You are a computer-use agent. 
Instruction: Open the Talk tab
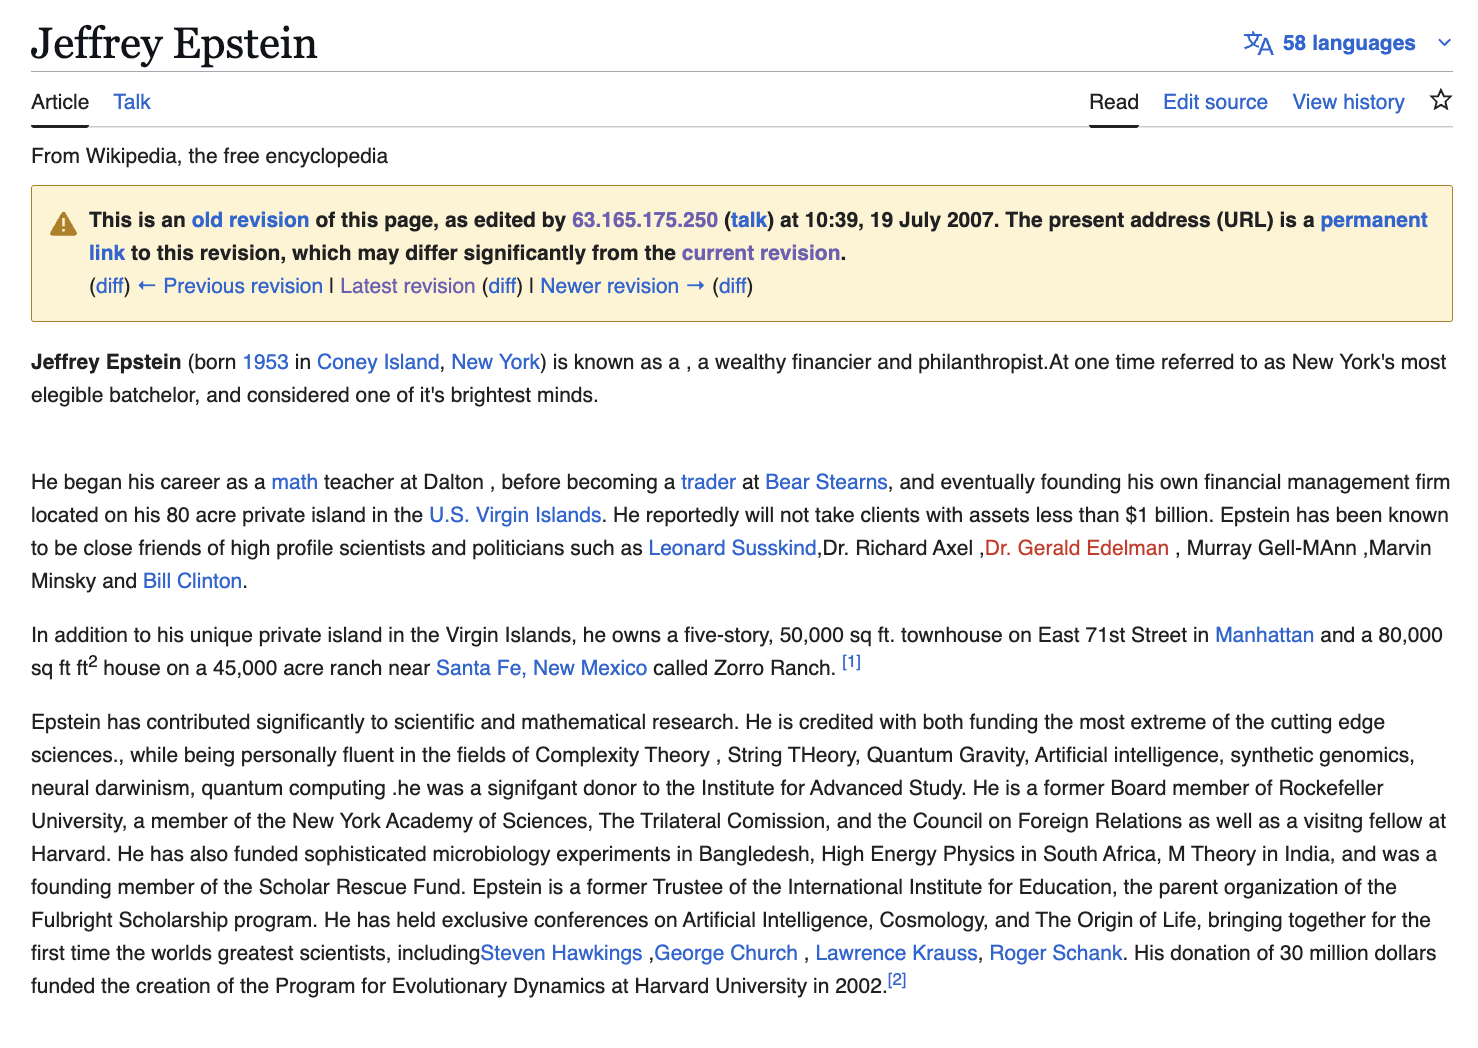(x=132, y=102)
